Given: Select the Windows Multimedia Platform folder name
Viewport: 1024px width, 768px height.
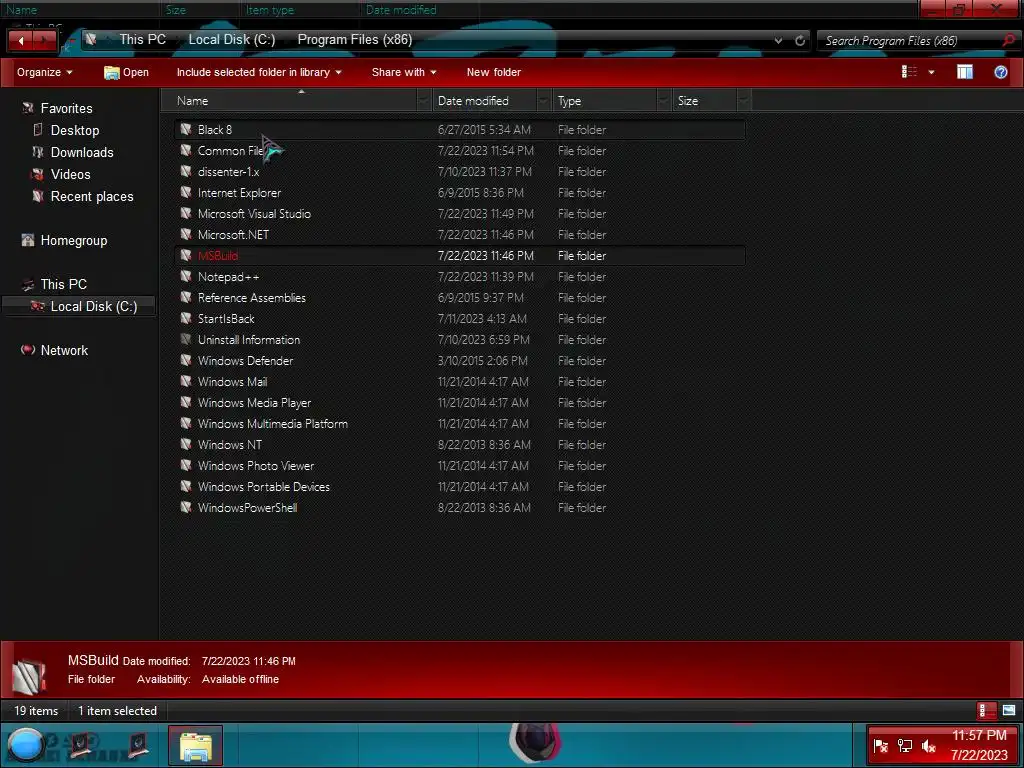Looking at the screenshot, I should click(x=272, y=423).
